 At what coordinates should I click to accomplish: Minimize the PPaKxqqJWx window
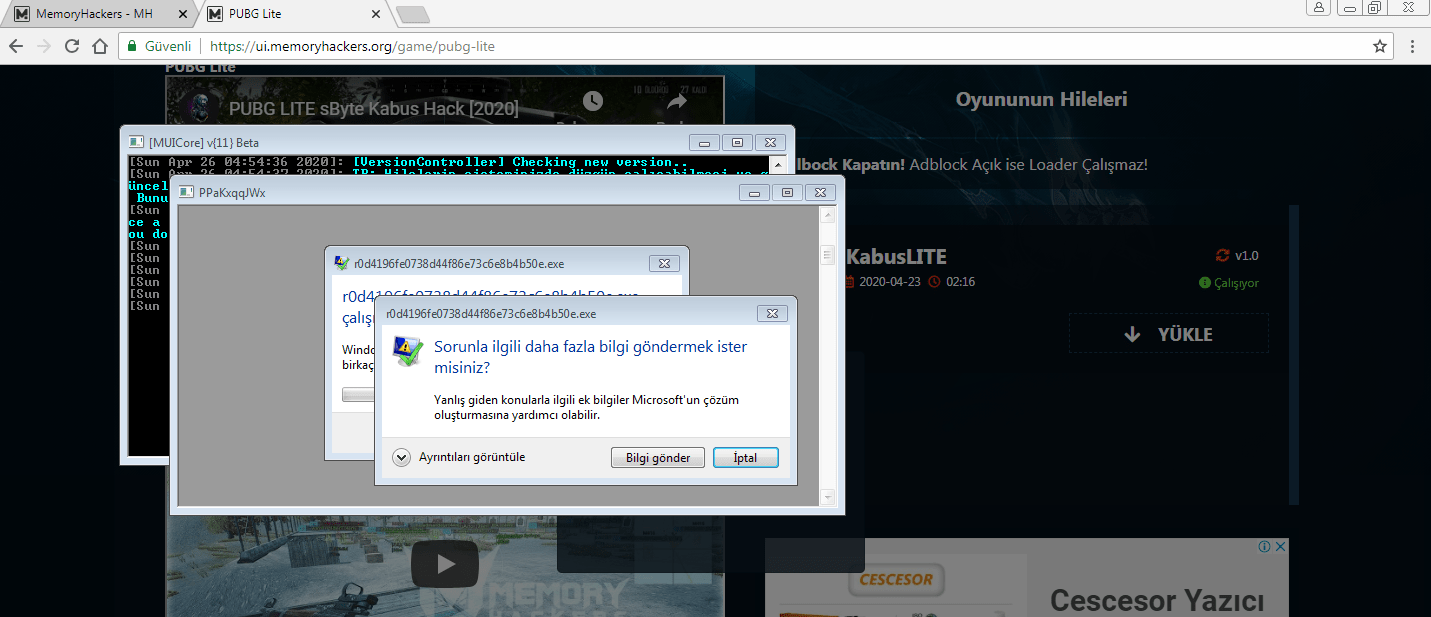point(754,192)
